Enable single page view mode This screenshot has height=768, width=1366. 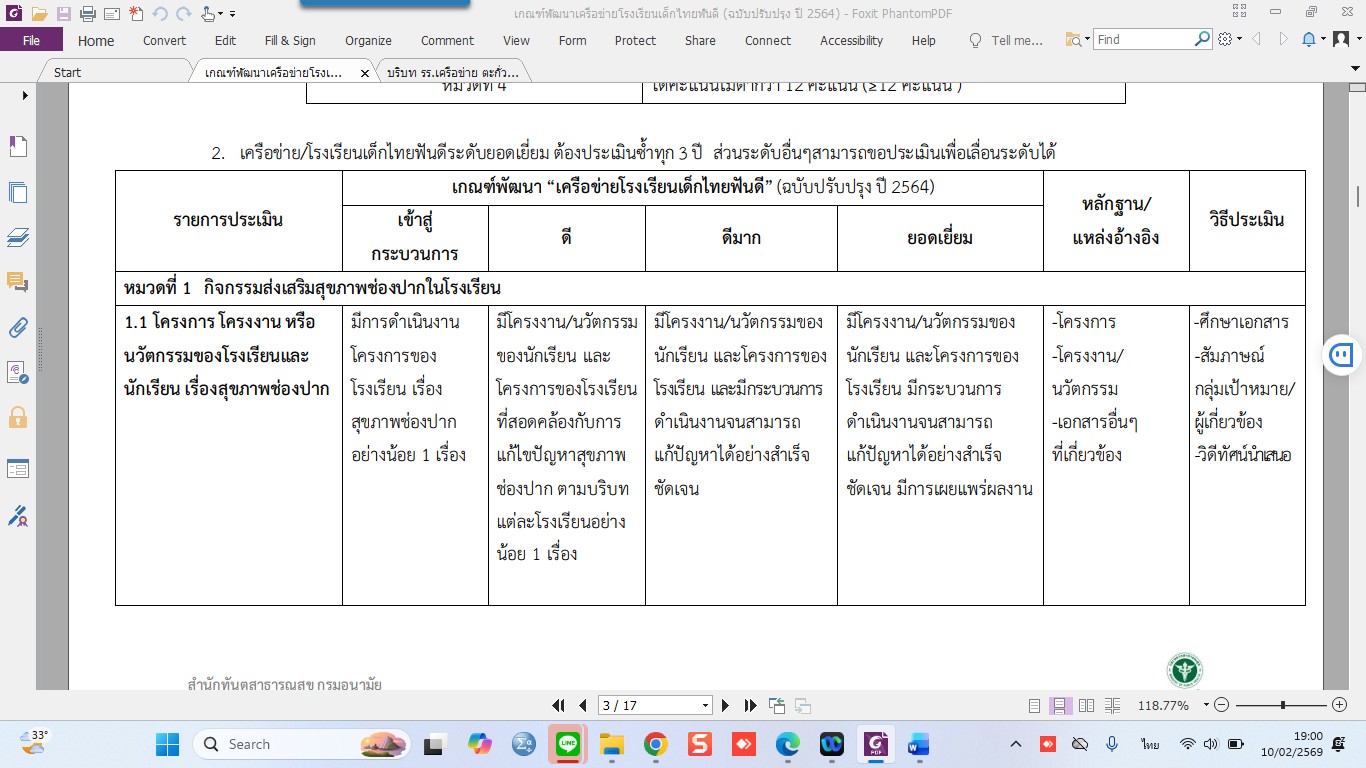point(1035,705)
